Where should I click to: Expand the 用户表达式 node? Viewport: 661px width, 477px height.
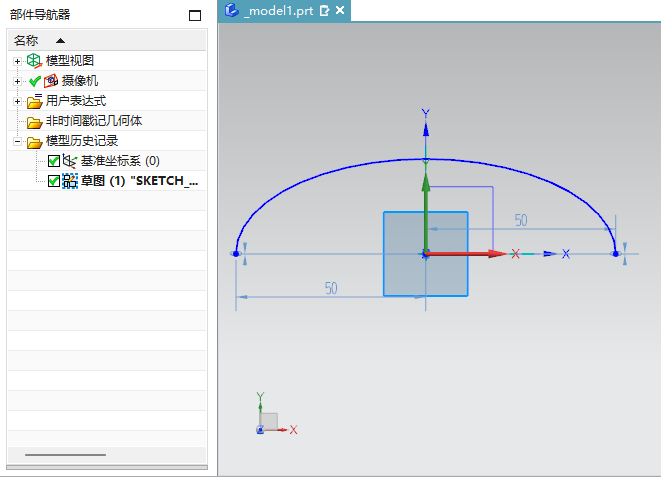[x=17, y=102]
